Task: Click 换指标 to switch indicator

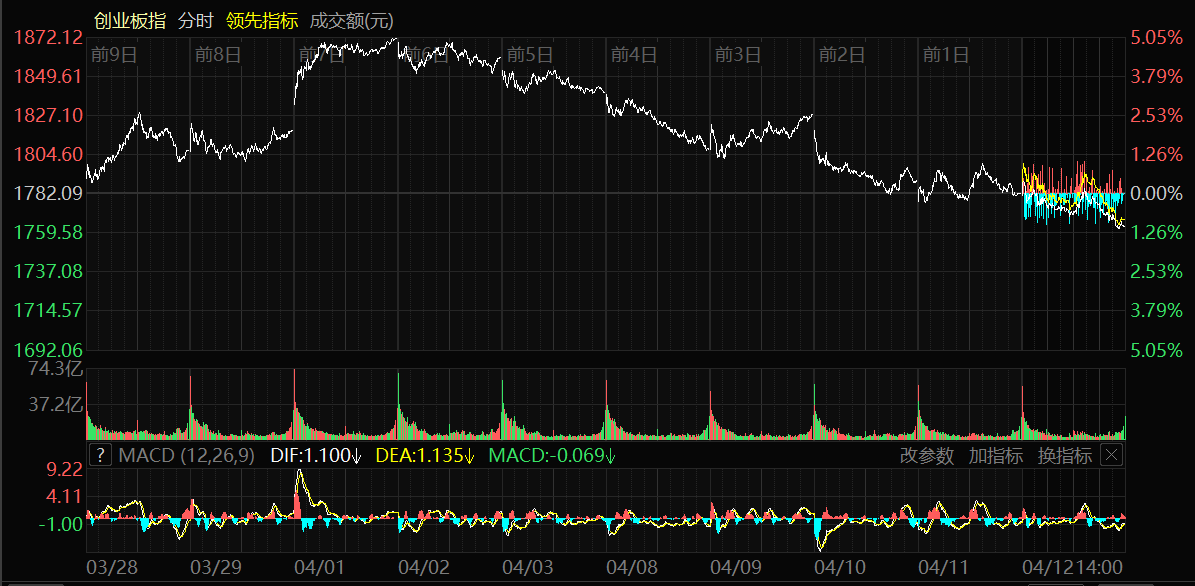Action: [1065, 456]
